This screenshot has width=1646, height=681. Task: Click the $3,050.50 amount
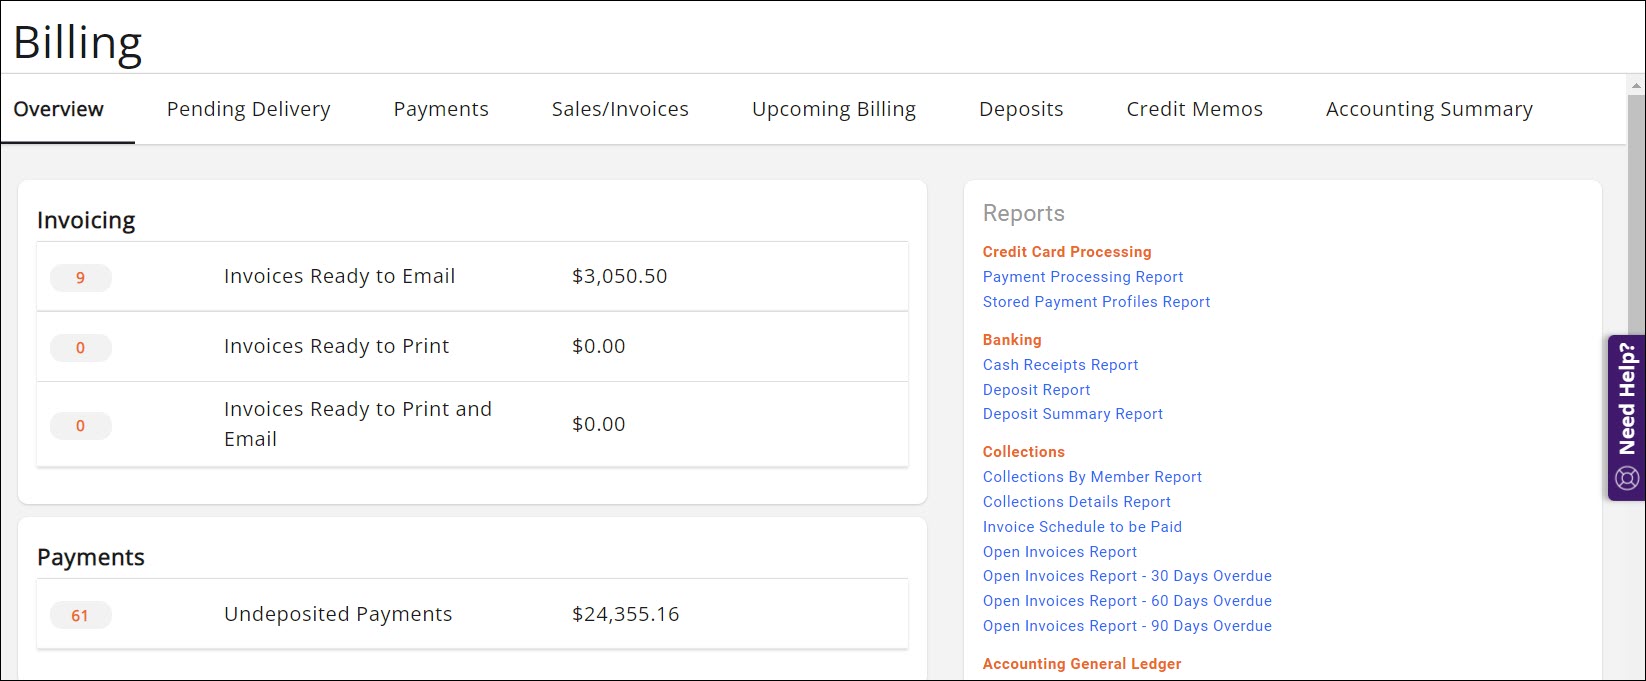[x=619, y=276]
